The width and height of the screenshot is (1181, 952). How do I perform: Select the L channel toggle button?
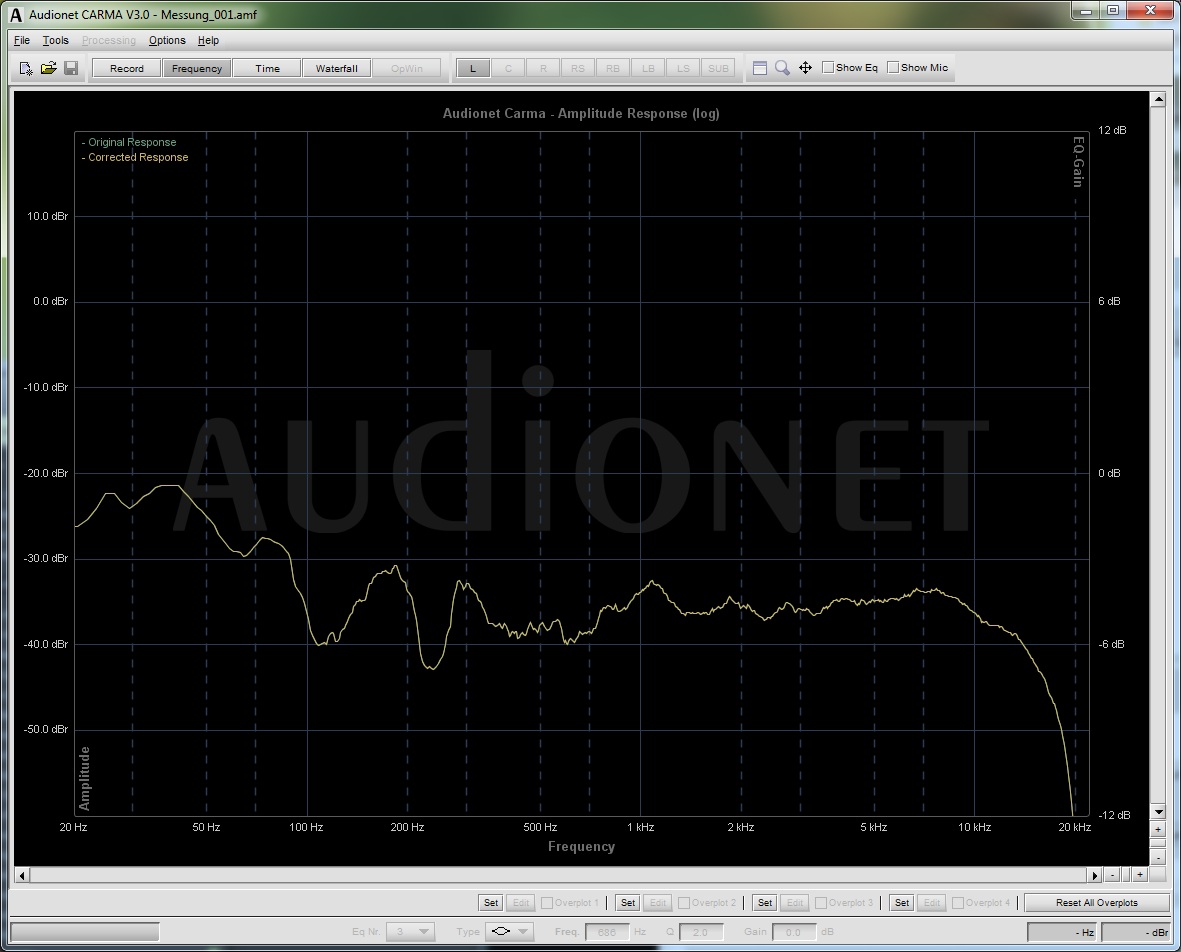[x=473, y=68]
